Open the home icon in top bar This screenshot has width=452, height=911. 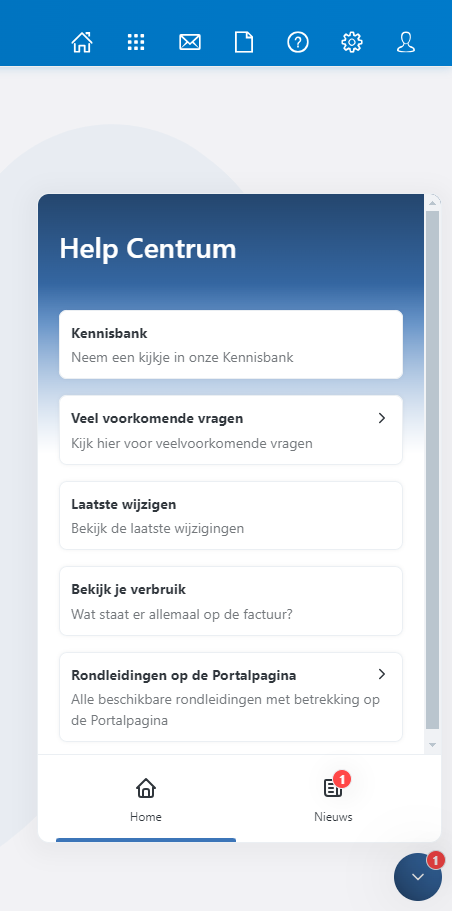coord(82,42)
